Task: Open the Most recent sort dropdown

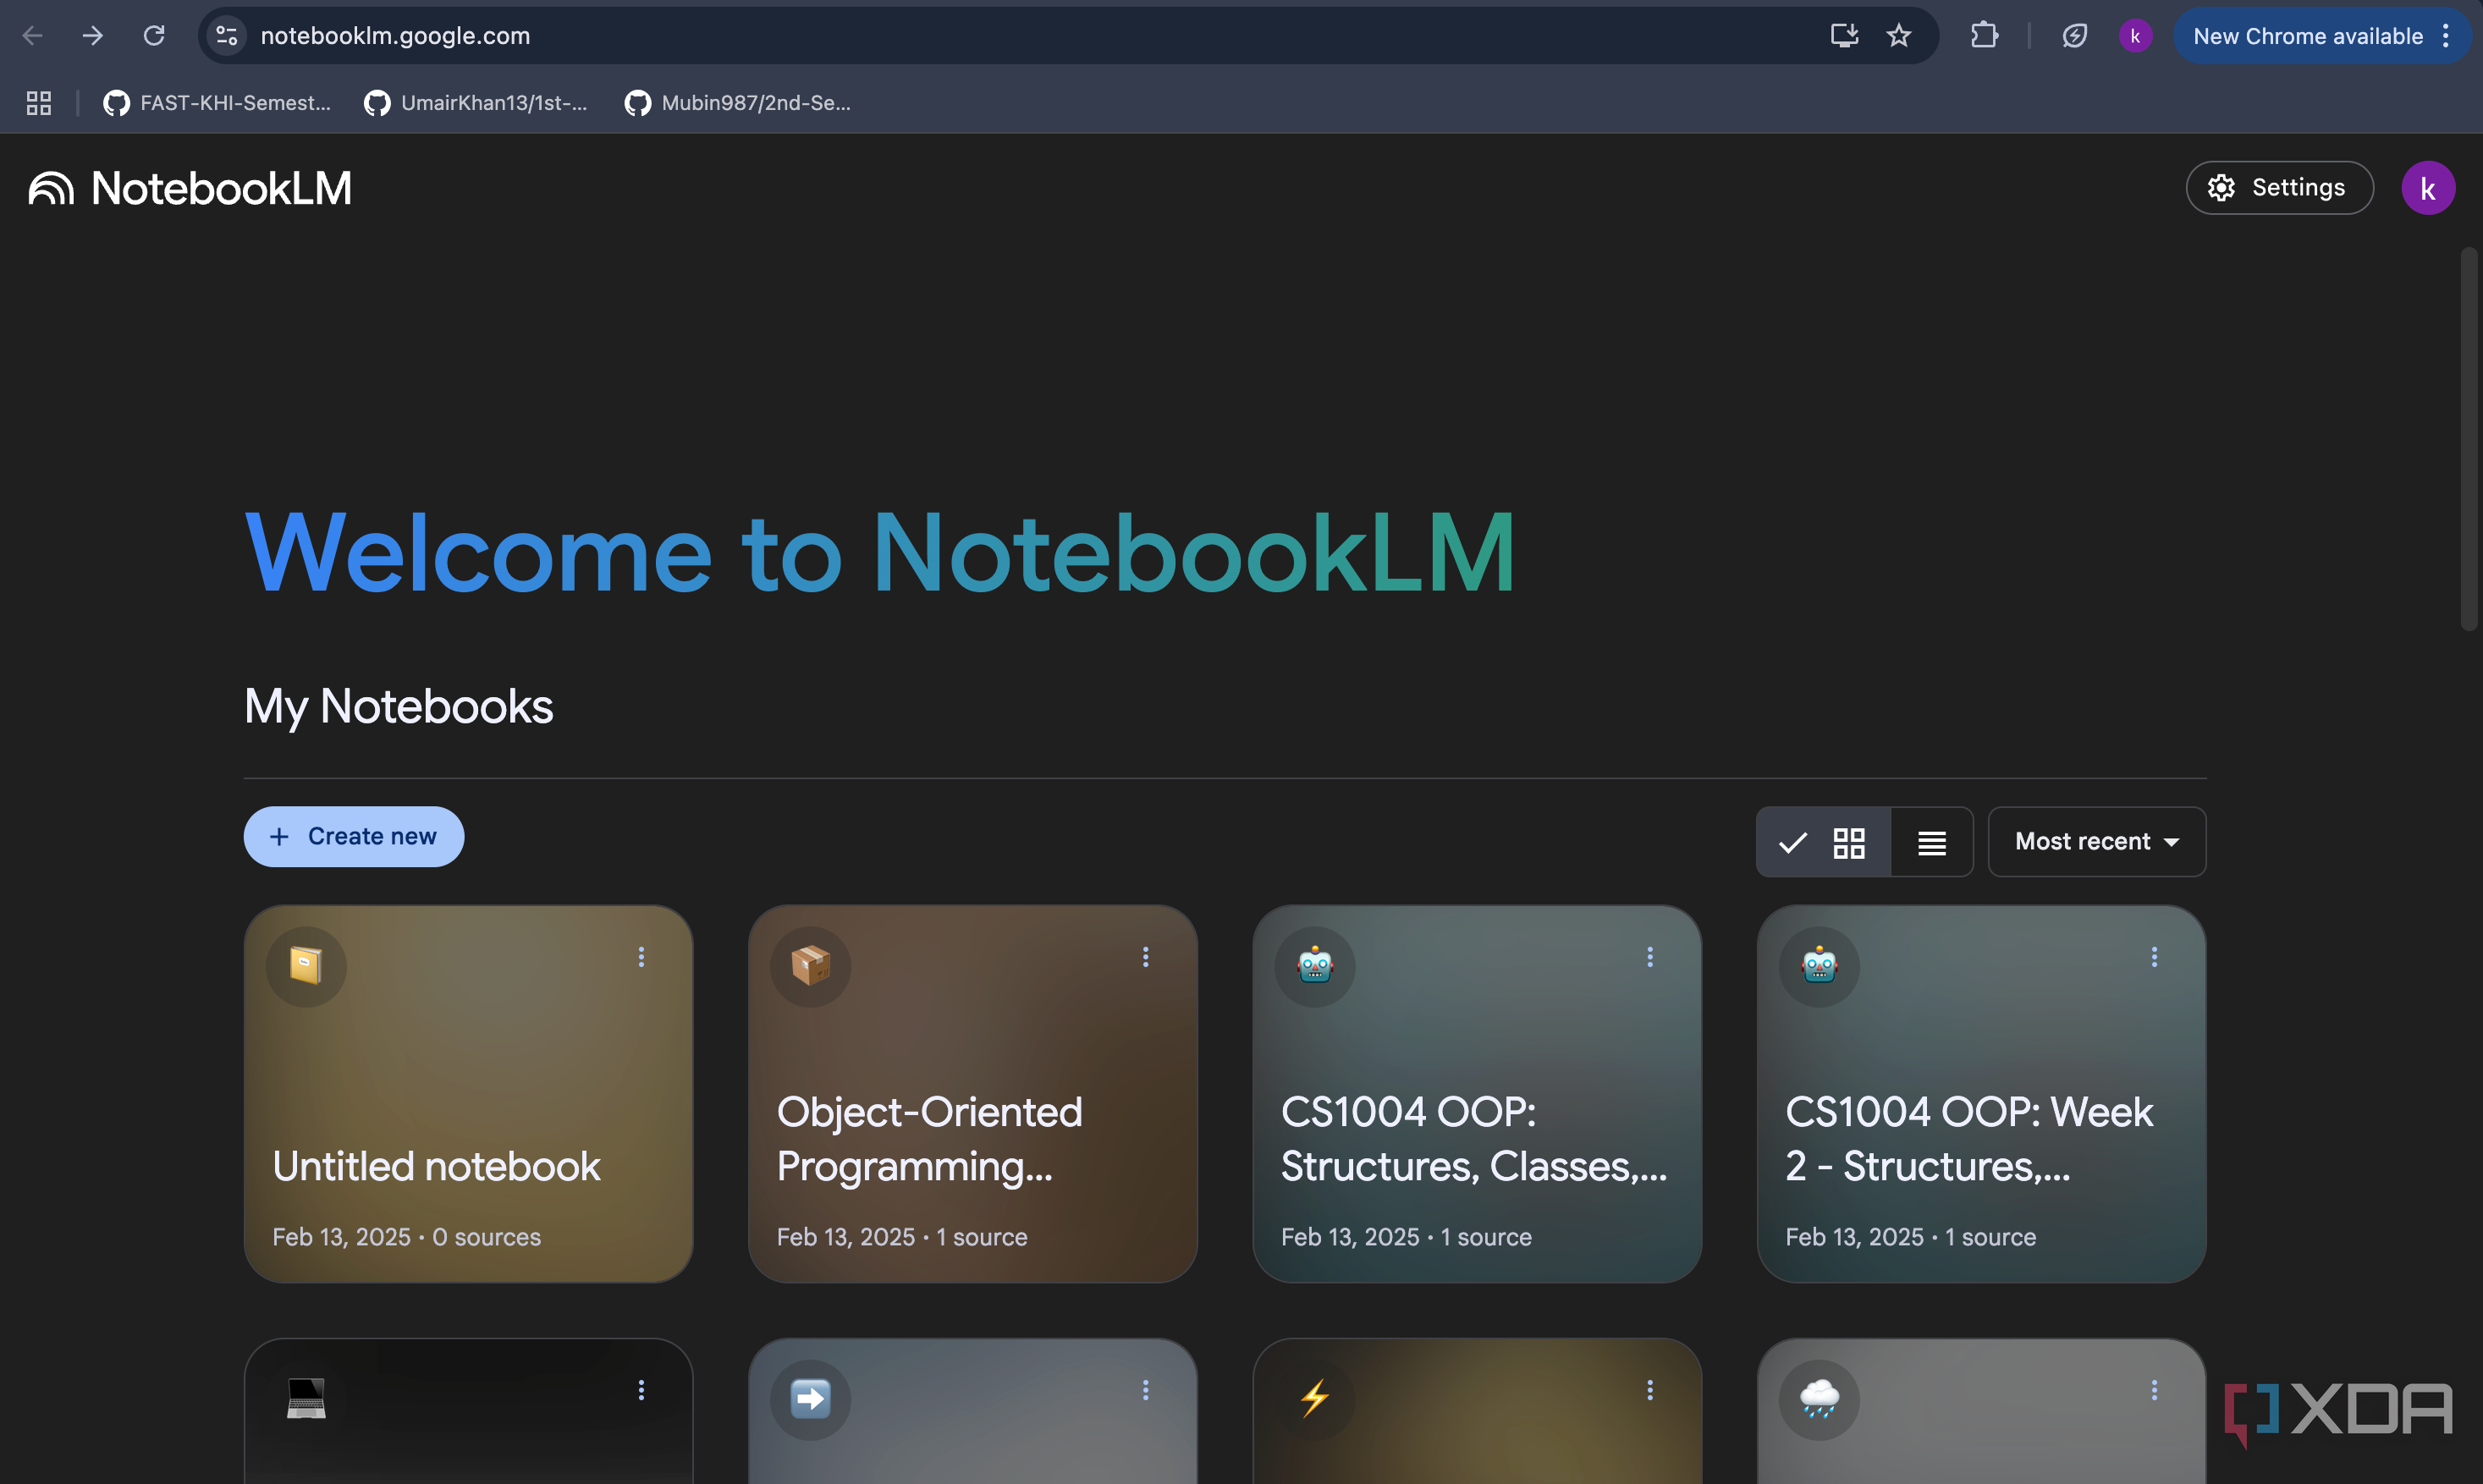Action: 2096,842
